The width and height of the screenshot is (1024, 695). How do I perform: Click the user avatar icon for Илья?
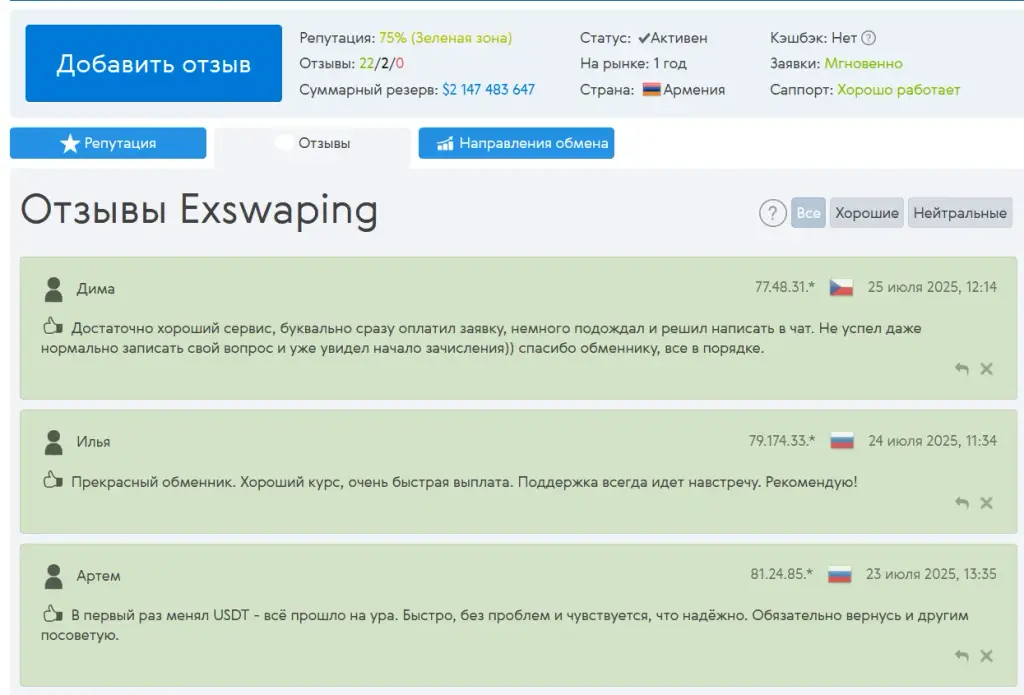54,442
